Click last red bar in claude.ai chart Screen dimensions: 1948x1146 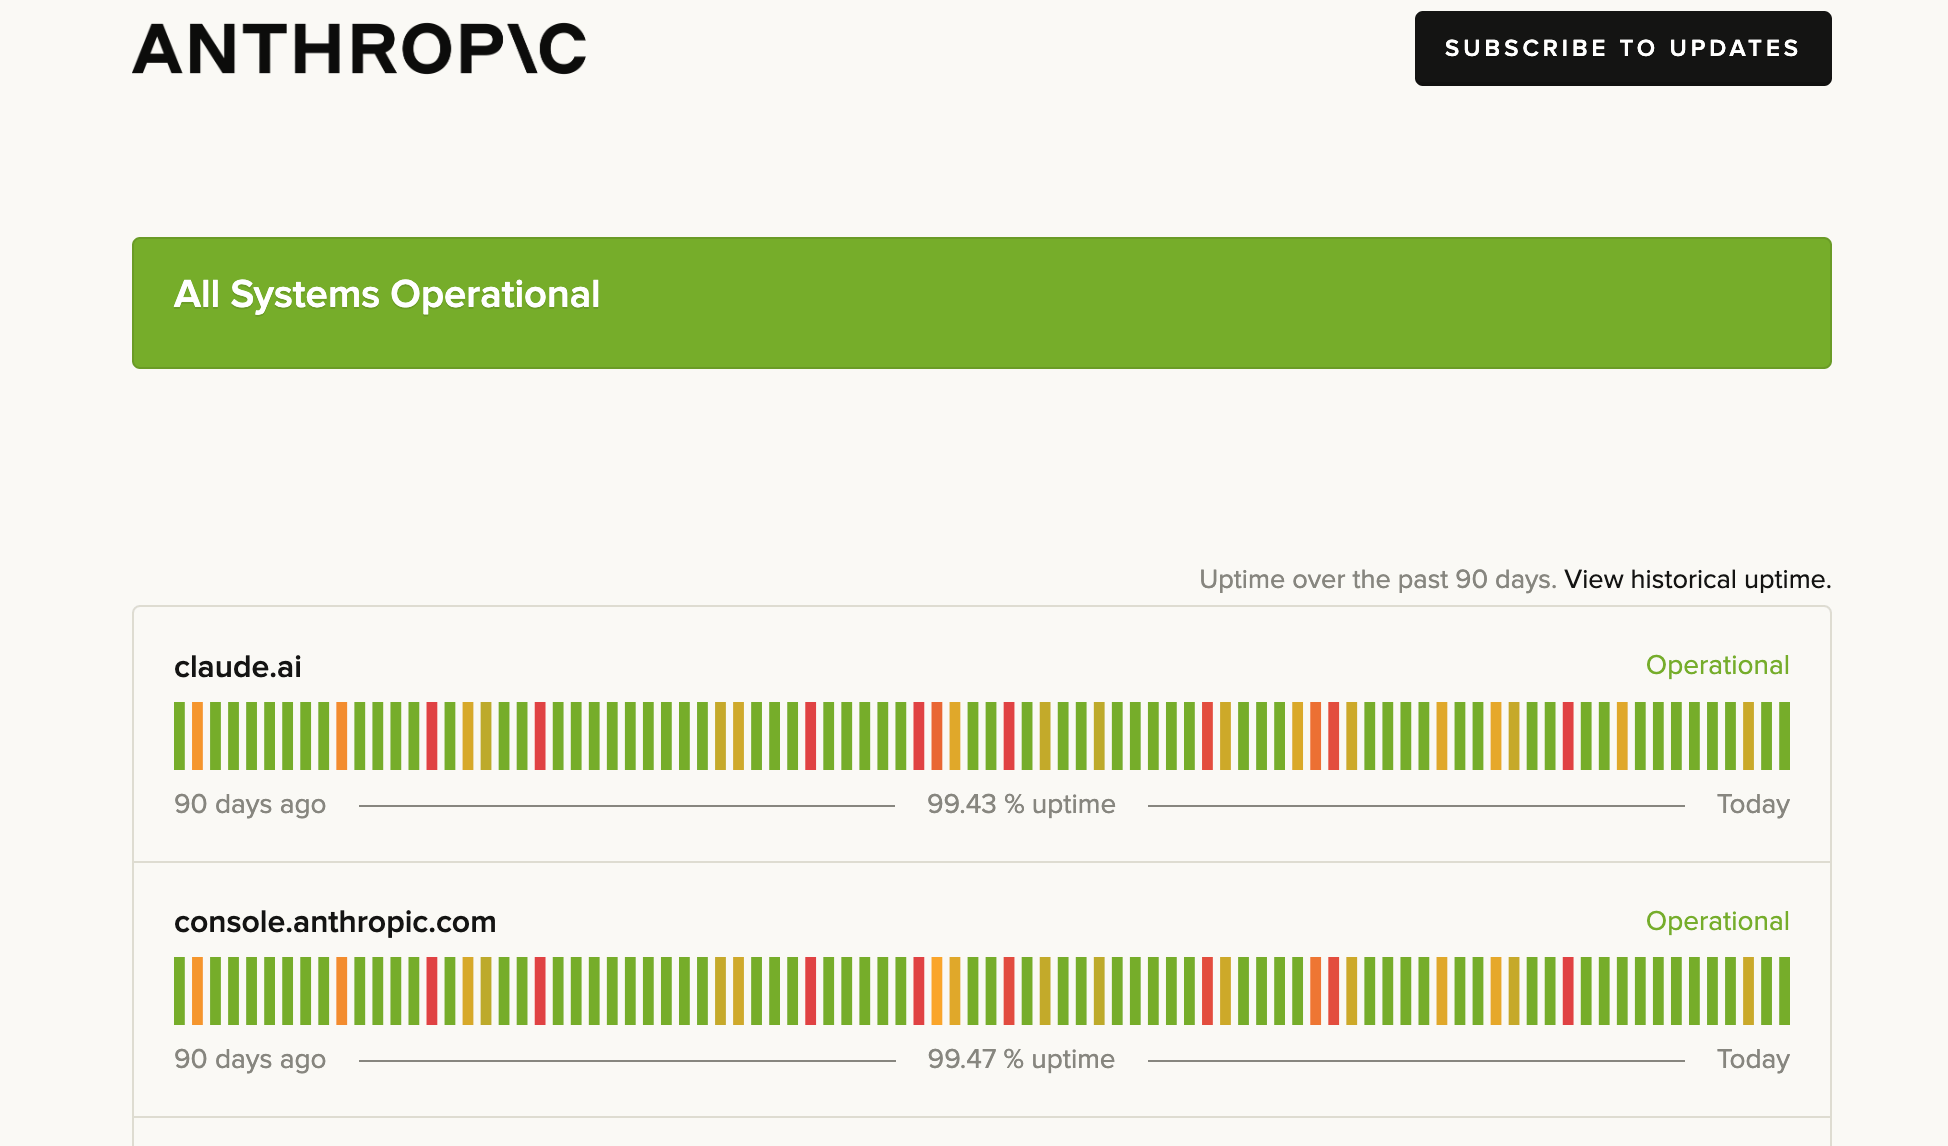(x=1568, y=736)
